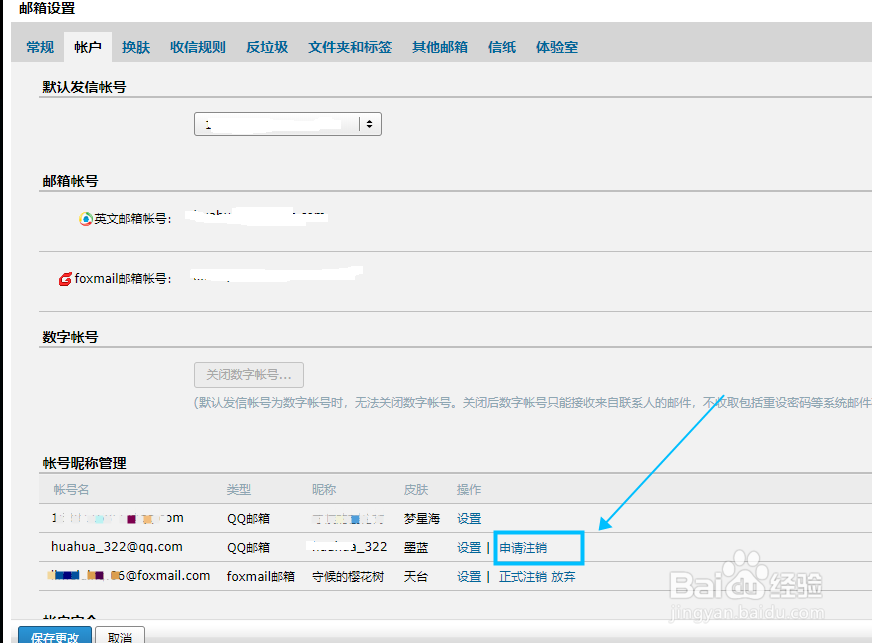This screenshot has height=643, width=872.
Task: Click the 取消 button
Action: [119, 636]
